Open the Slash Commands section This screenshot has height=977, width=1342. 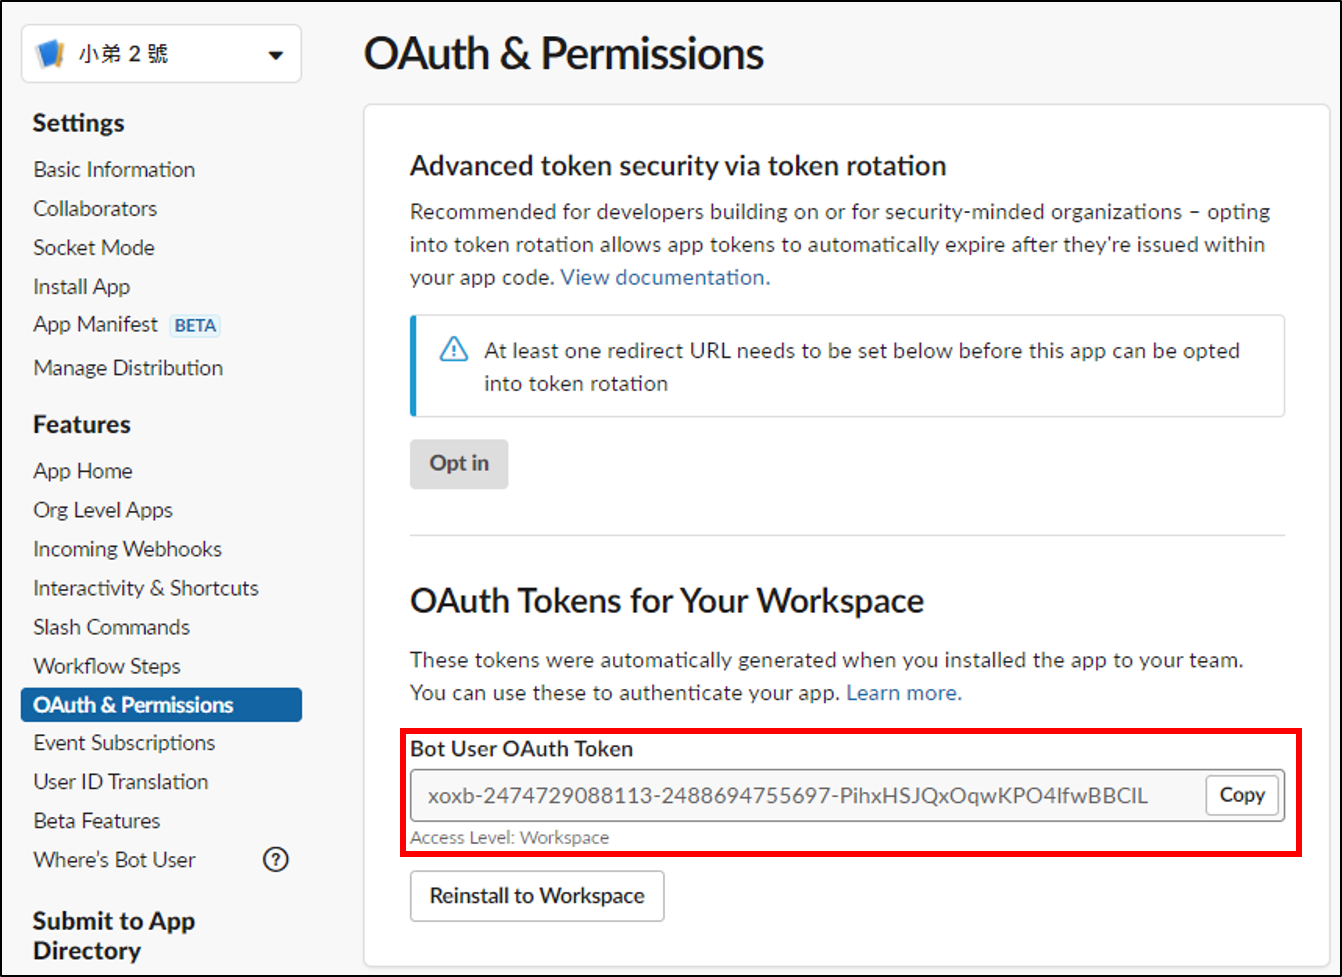point(111,627)
